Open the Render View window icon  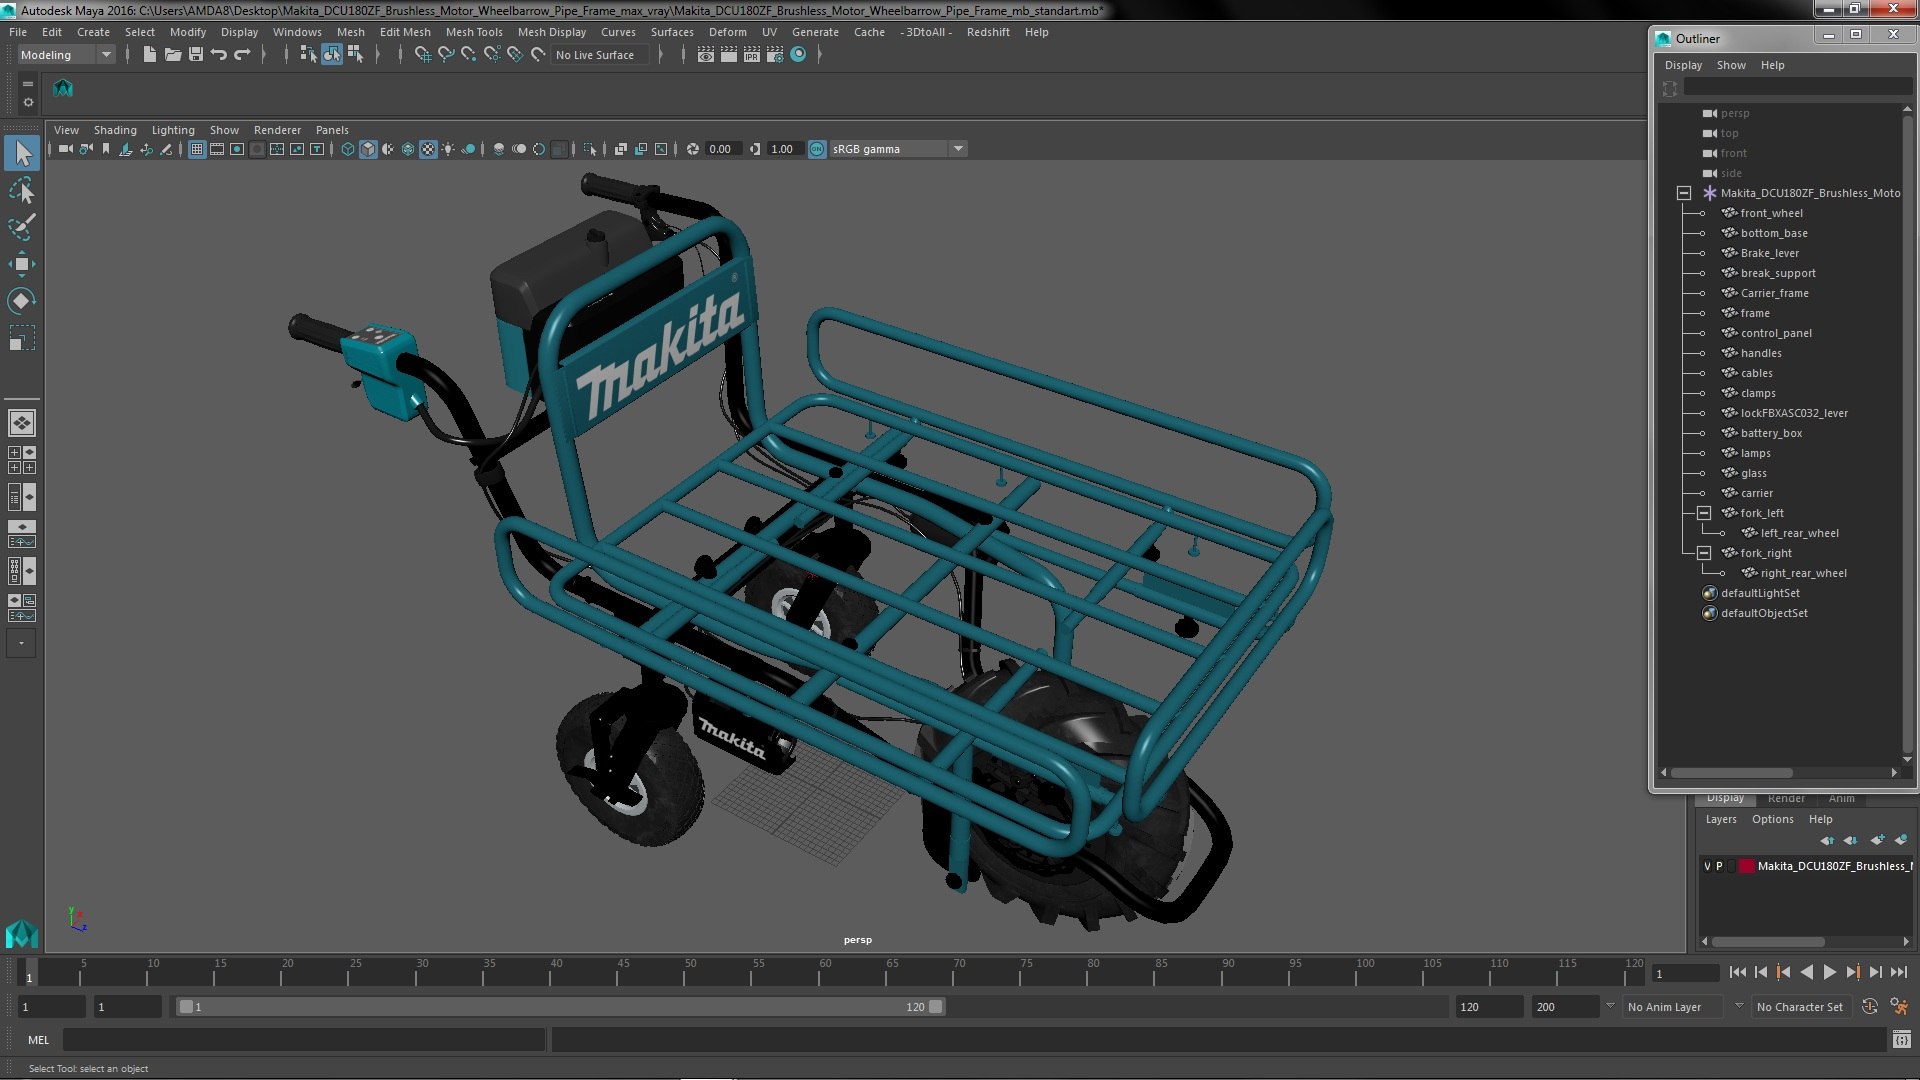pyautogui.click(x=706, y=55)
